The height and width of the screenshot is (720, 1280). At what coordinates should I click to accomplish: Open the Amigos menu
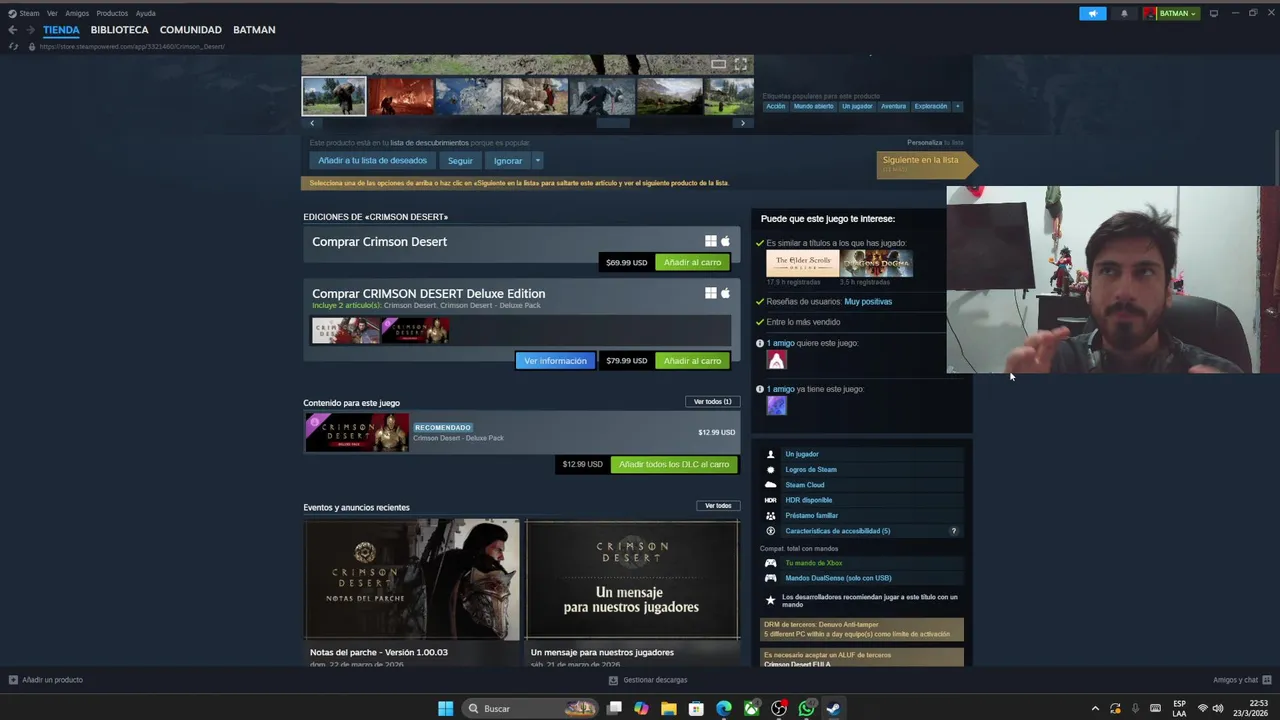[77, 13]
